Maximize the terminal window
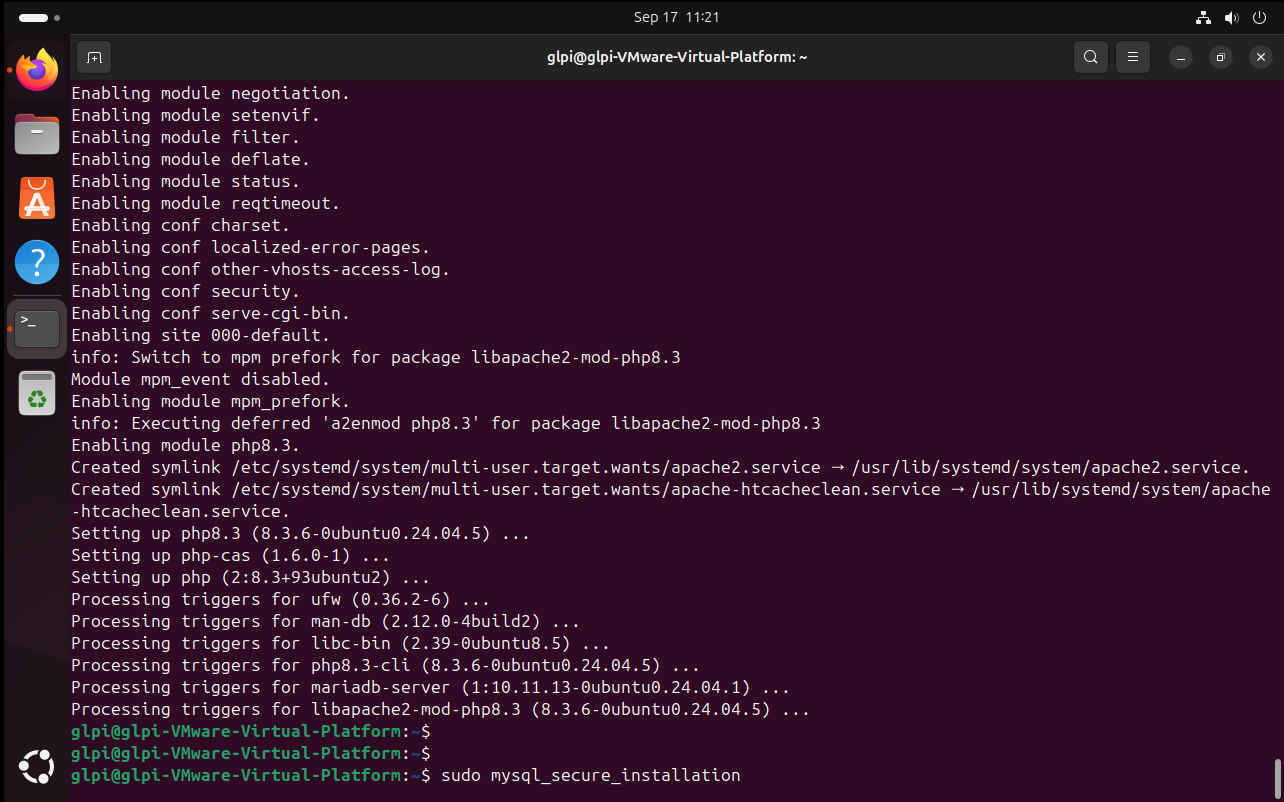Image resolution: width=1284 pixels, height=802 pixels. (x=1220, y=57)
